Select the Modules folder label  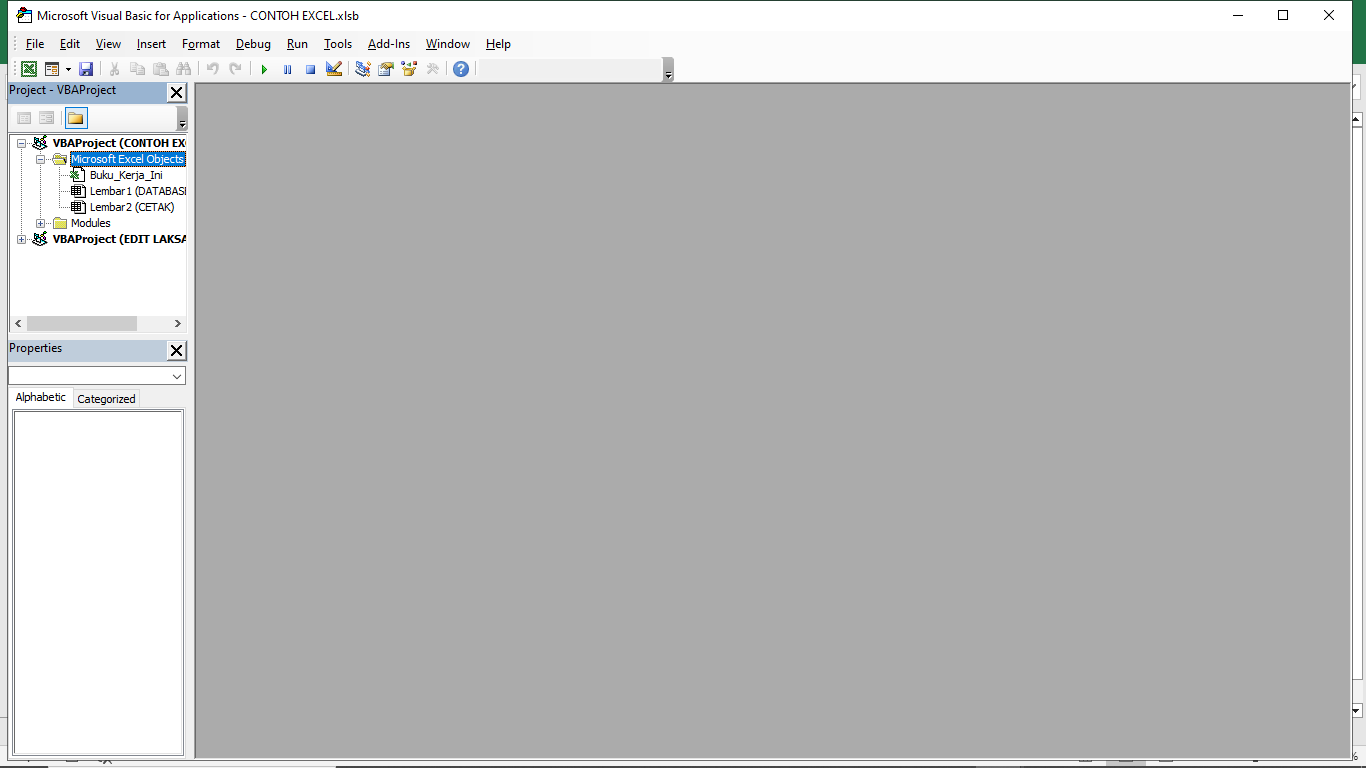91,223
